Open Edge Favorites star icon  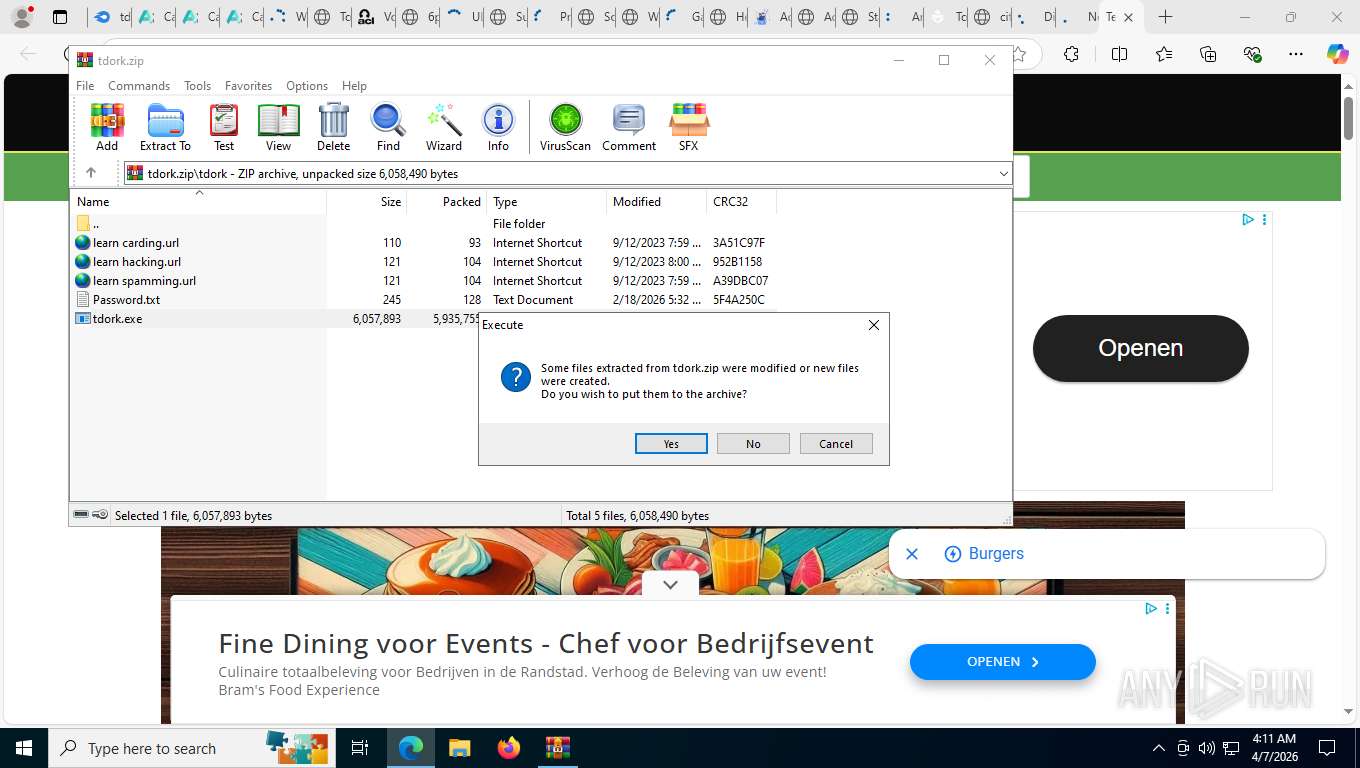click(x=1164, y=54)
